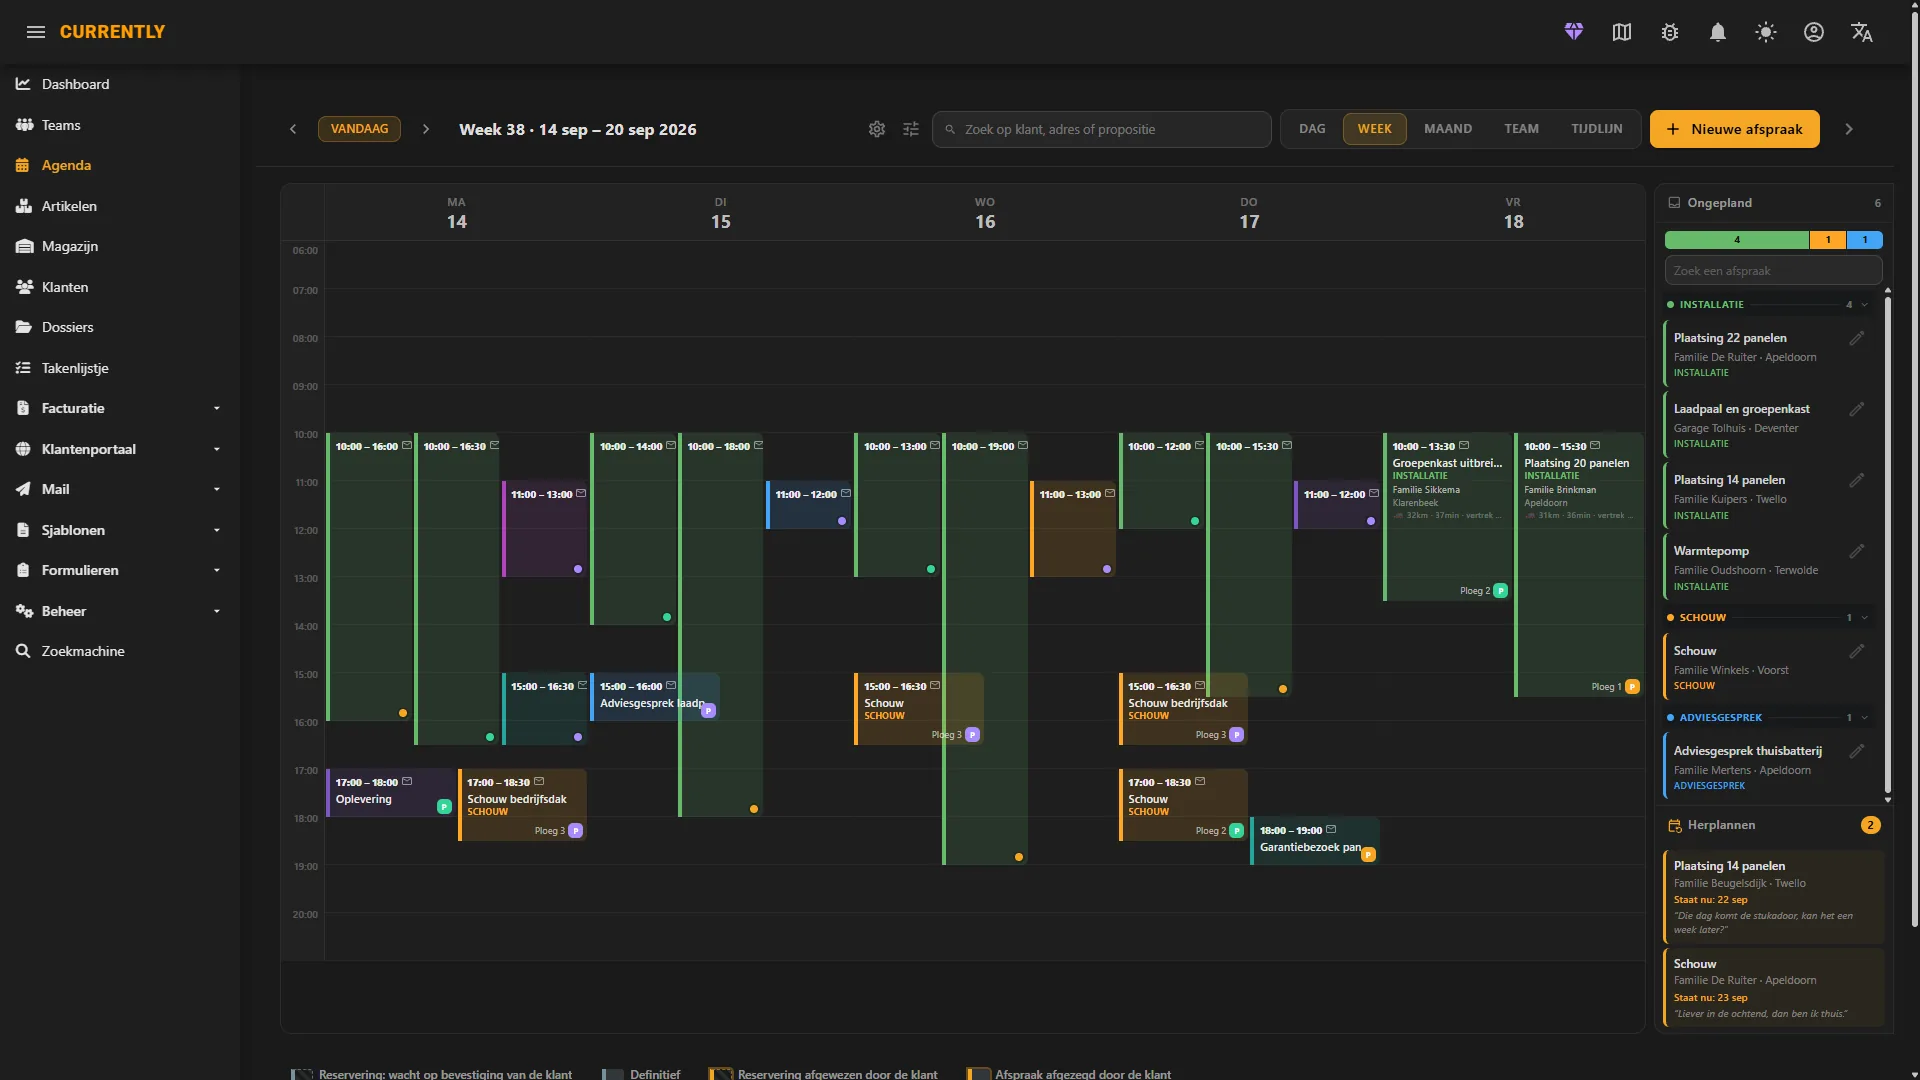Click the purple diamond icon in the header

click(1574, 32)
